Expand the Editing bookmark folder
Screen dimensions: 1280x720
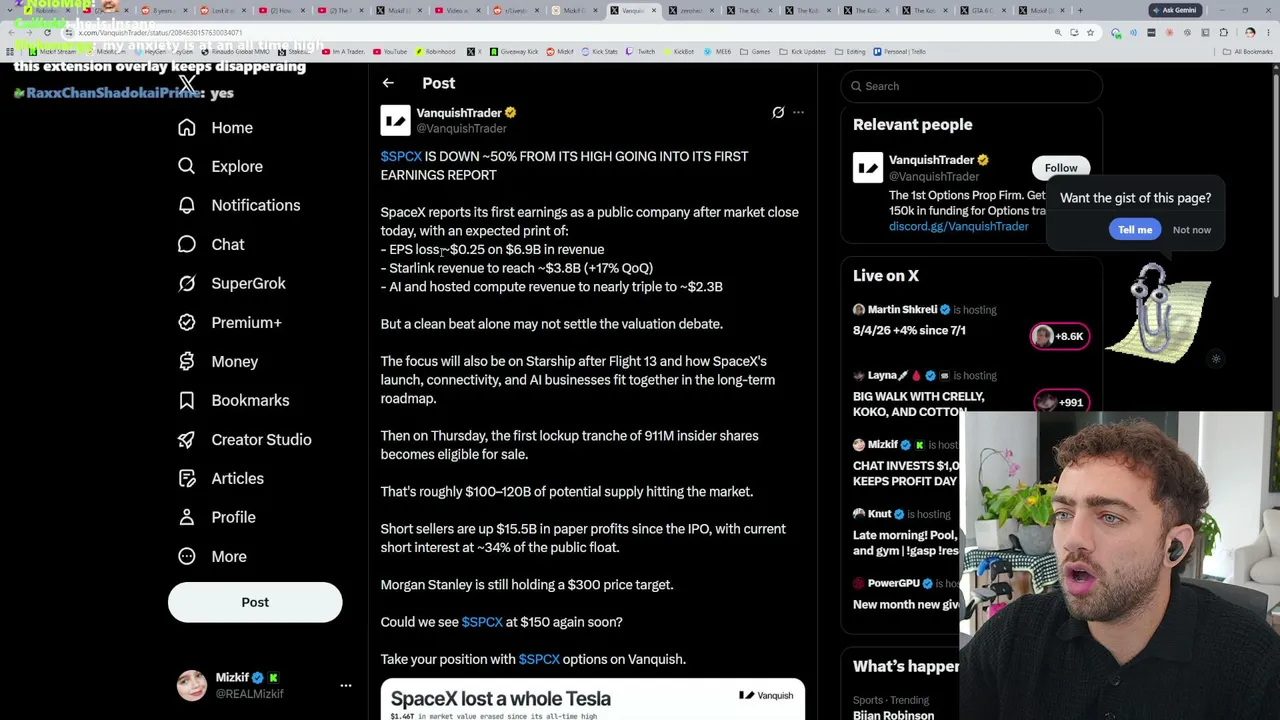[x=851, y=52]
